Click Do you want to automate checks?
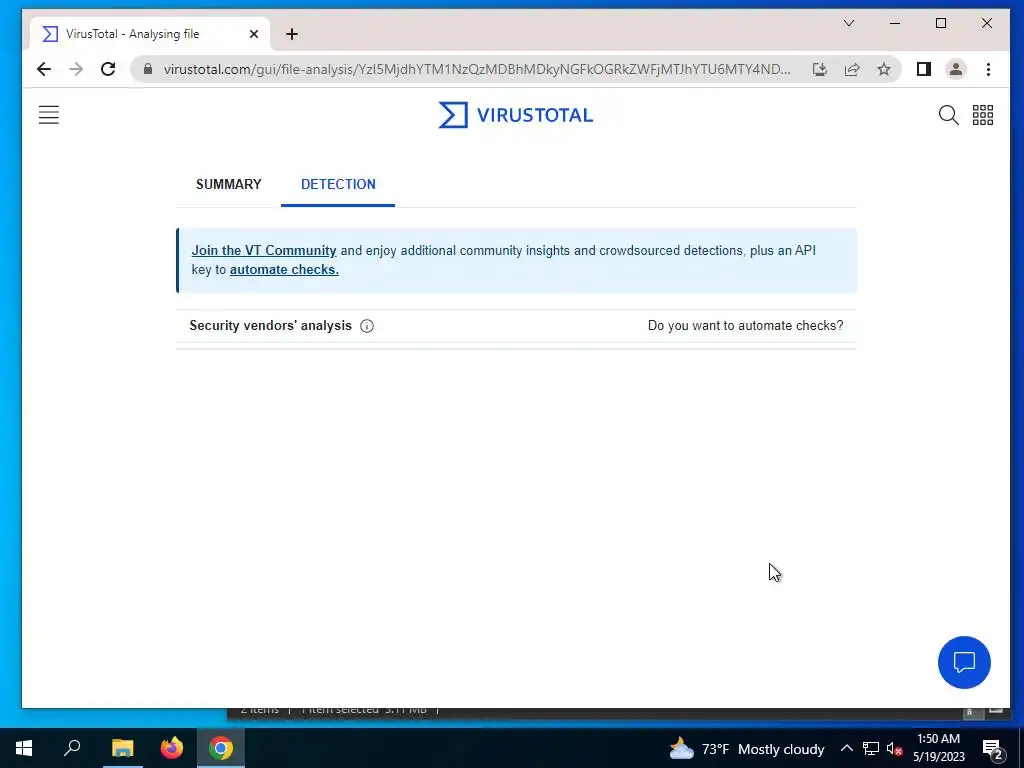The height and width of the screenshot is (768, 1024). (x=745, y=326)
